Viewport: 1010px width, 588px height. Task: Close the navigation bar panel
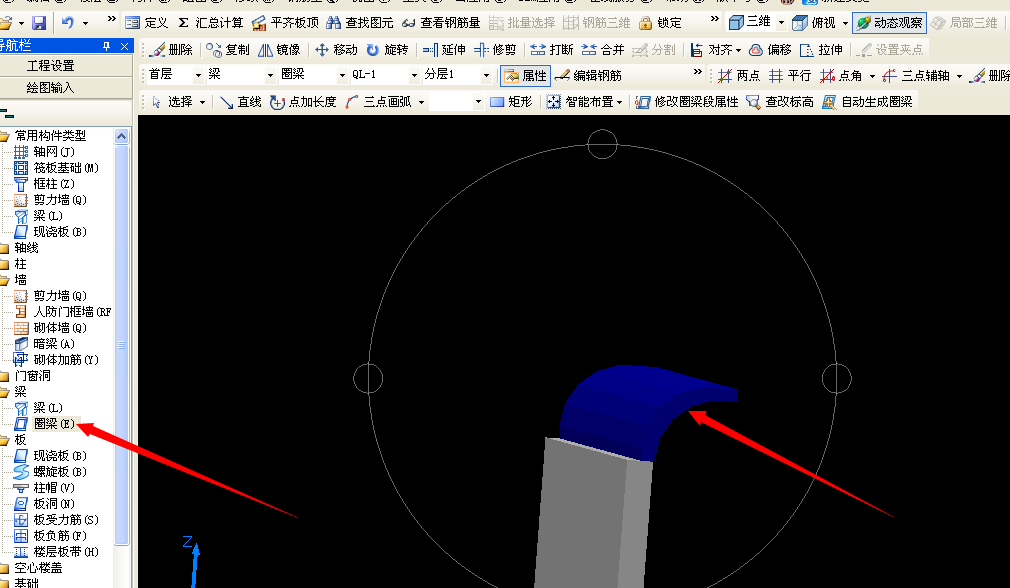click(x=124, y=46)
